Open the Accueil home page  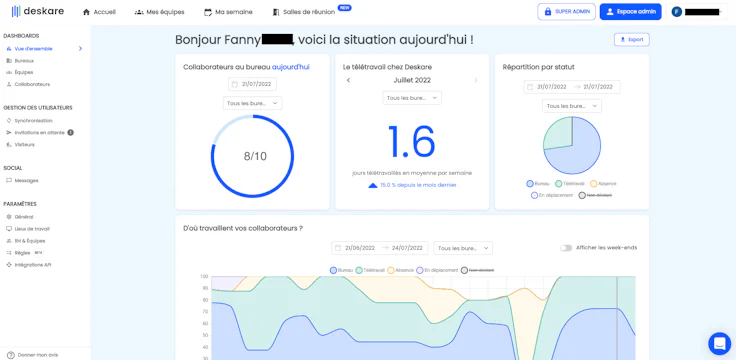tap(99, 12)
